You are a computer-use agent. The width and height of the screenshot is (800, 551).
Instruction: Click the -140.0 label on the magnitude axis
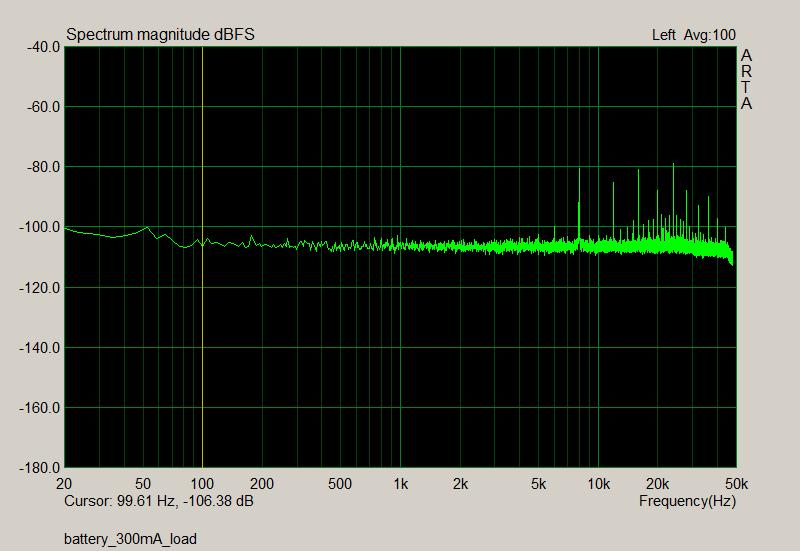[40, 348]
